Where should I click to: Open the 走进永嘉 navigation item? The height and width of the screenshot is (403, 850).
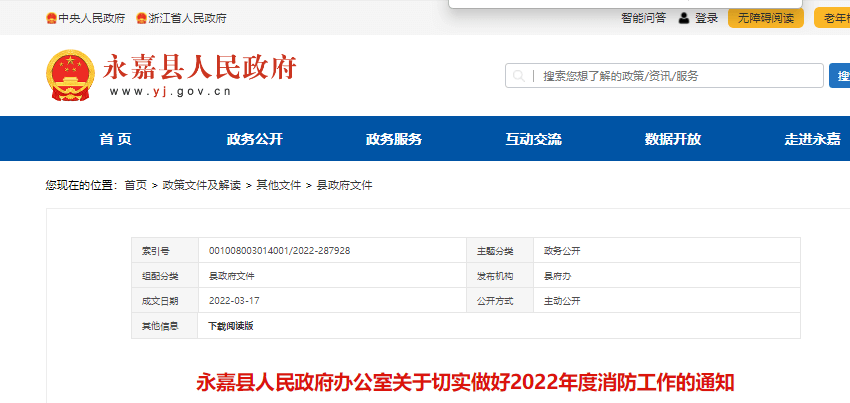pos(812,139)
